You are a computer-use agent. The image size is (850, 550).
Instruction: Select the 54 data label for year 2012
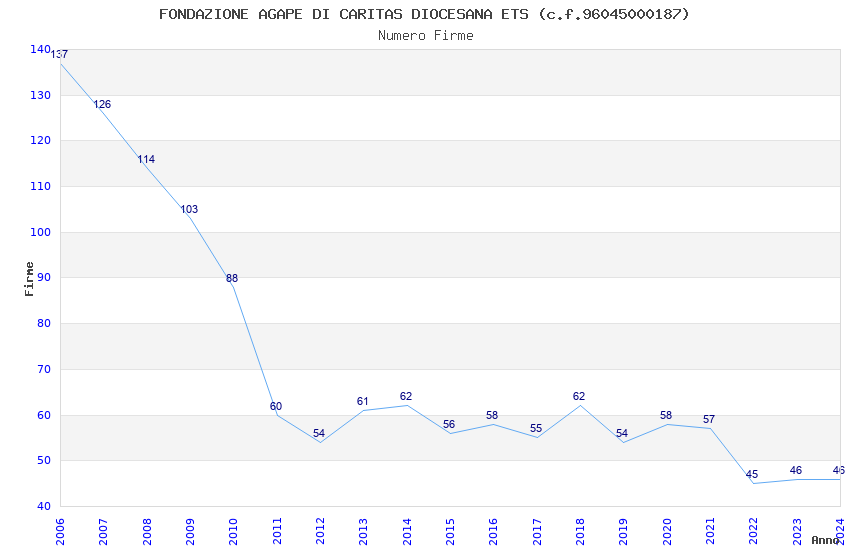pos(319,433)
